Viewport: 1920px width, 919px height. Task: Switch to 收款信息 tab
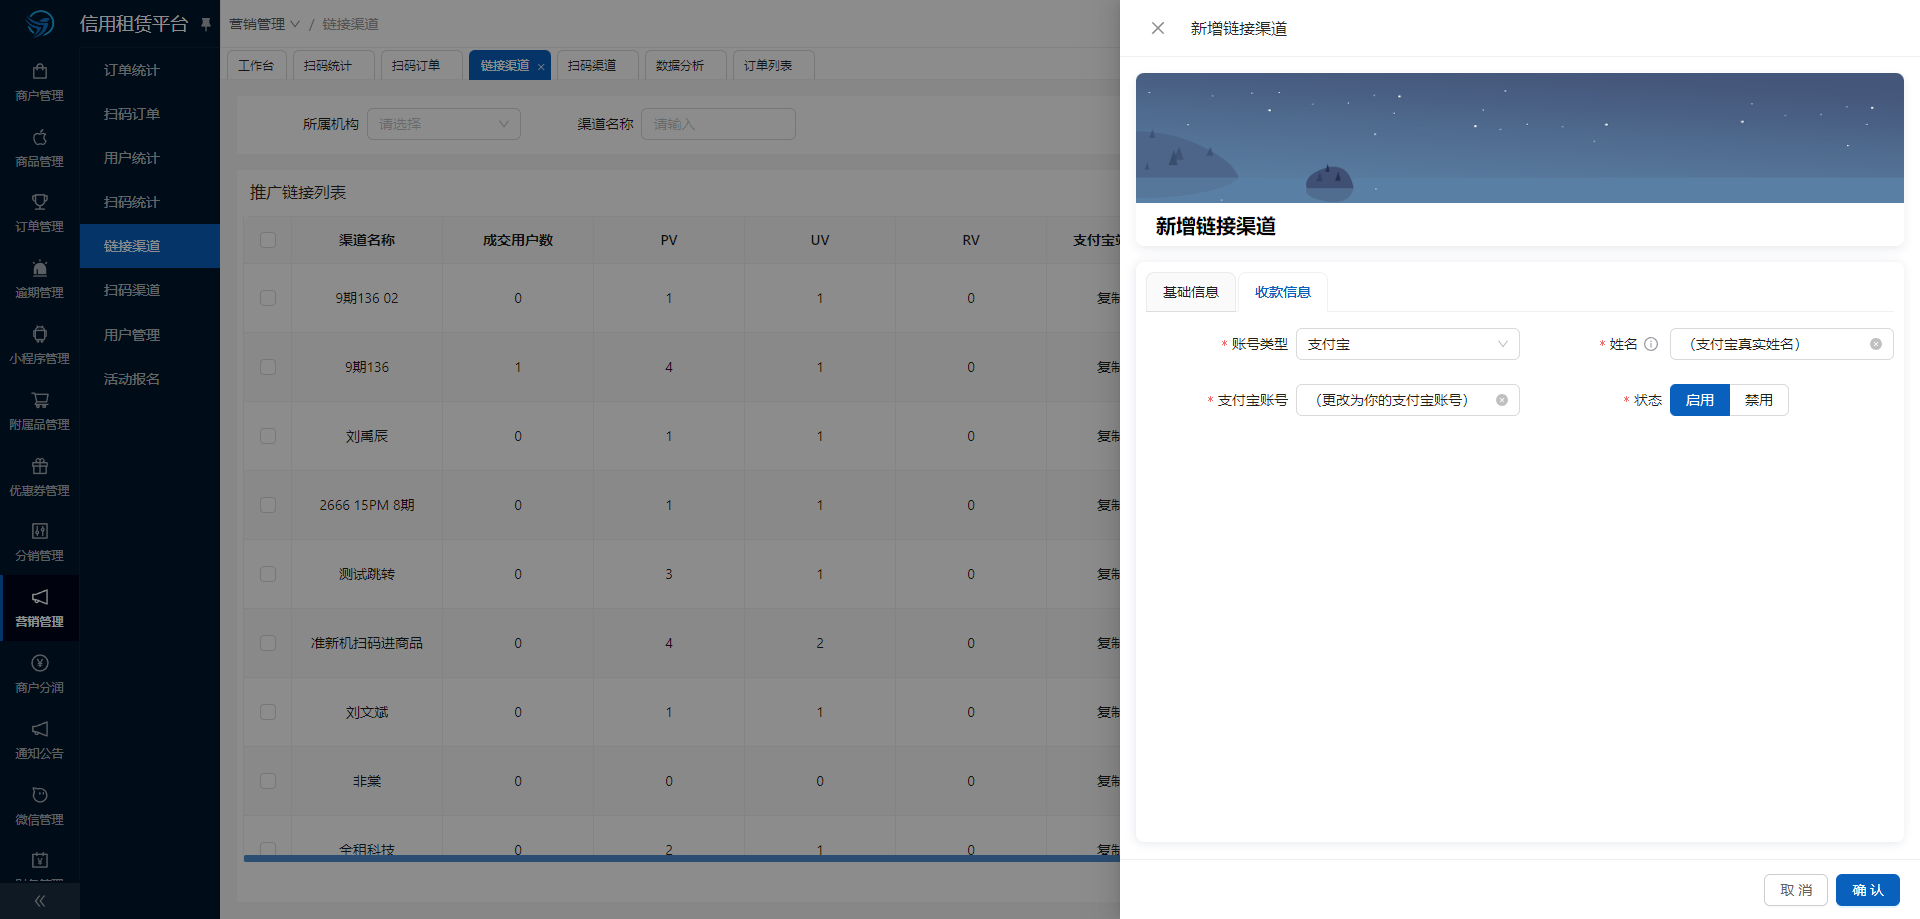point(1283,292)
